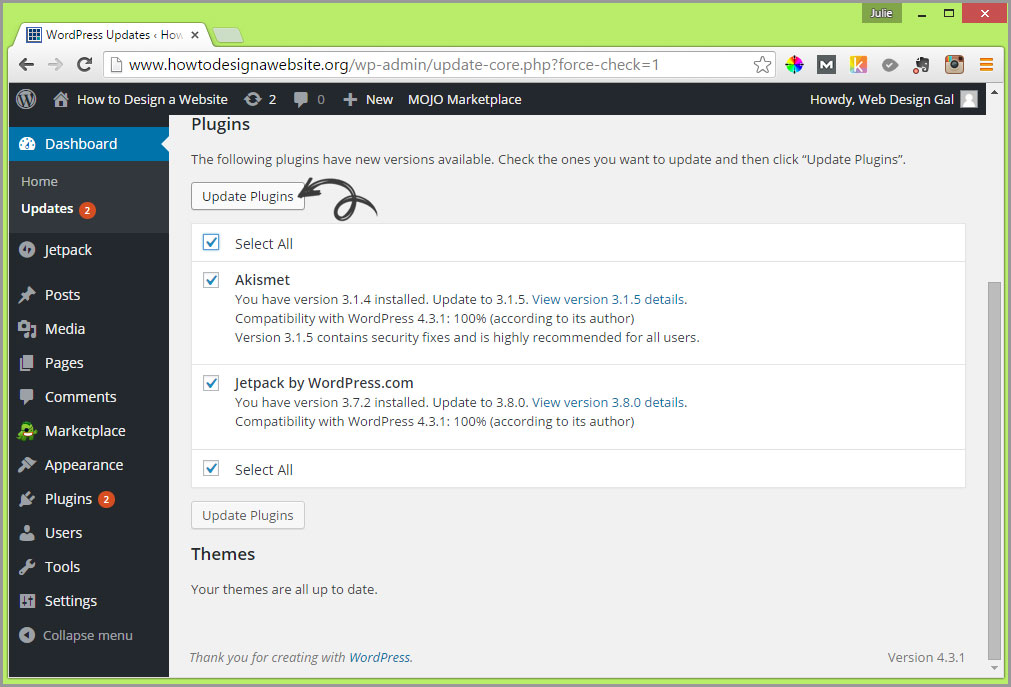Collapse the admin sidebar menu

tap(76, 635)
